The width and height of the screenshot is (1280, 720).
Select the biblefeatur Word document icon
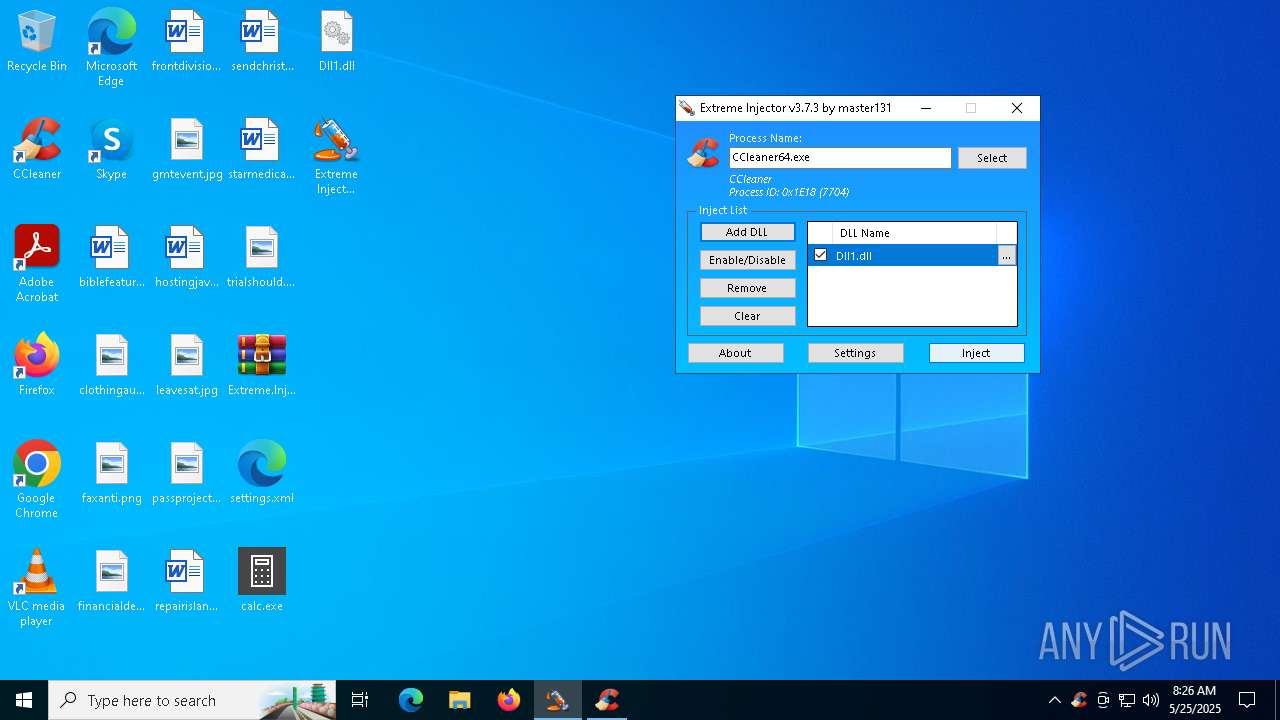coord(112,258)
